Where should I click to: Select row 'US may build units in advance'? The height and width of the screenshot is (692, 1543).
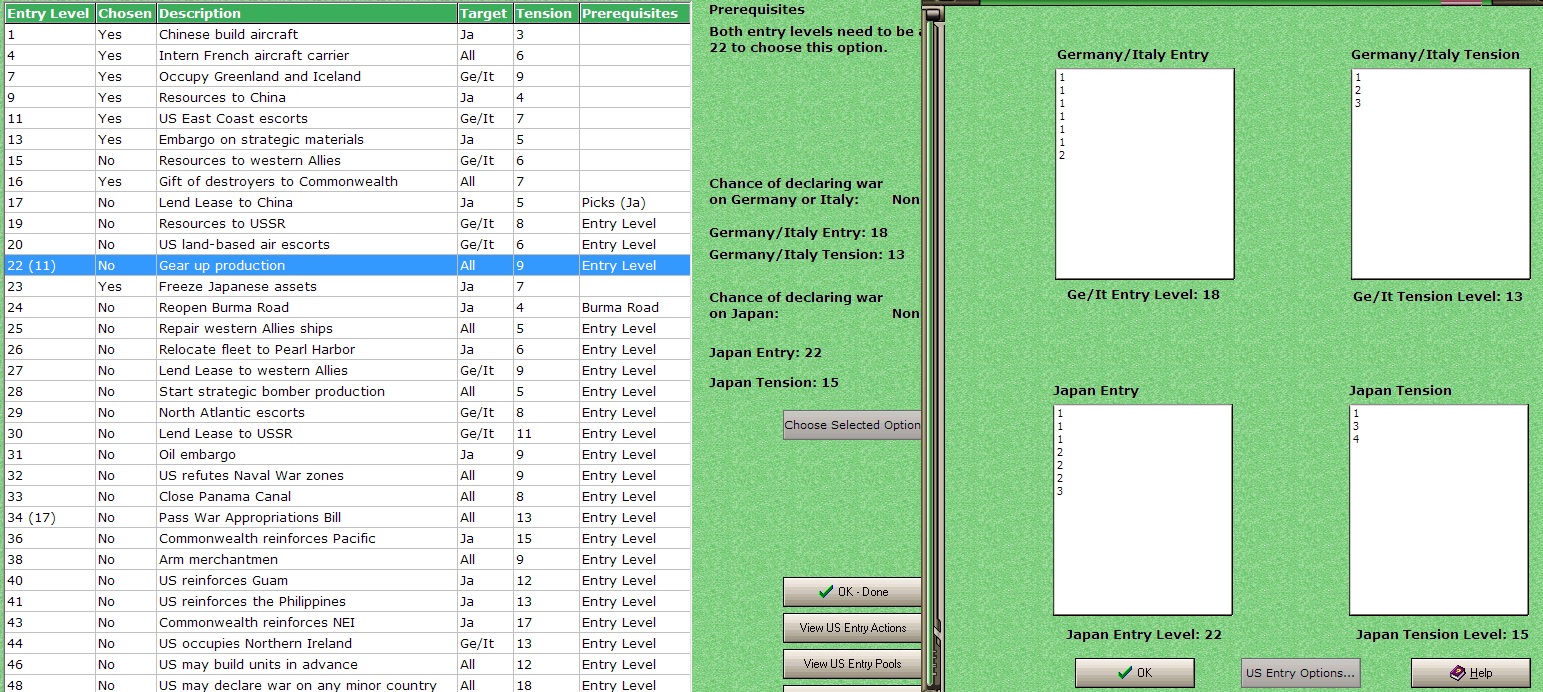pos(347,664)
